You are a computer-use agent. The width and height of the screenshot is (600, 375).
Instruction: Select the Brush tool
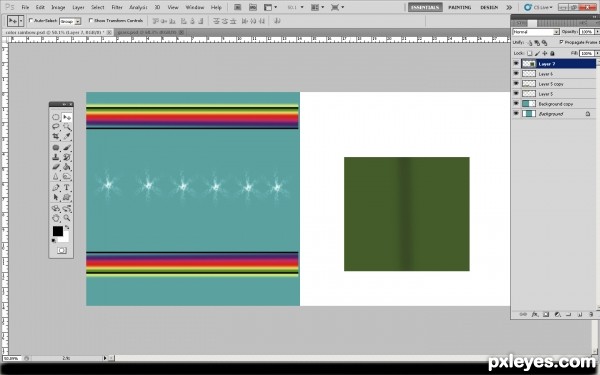click(x=67, y=148)
